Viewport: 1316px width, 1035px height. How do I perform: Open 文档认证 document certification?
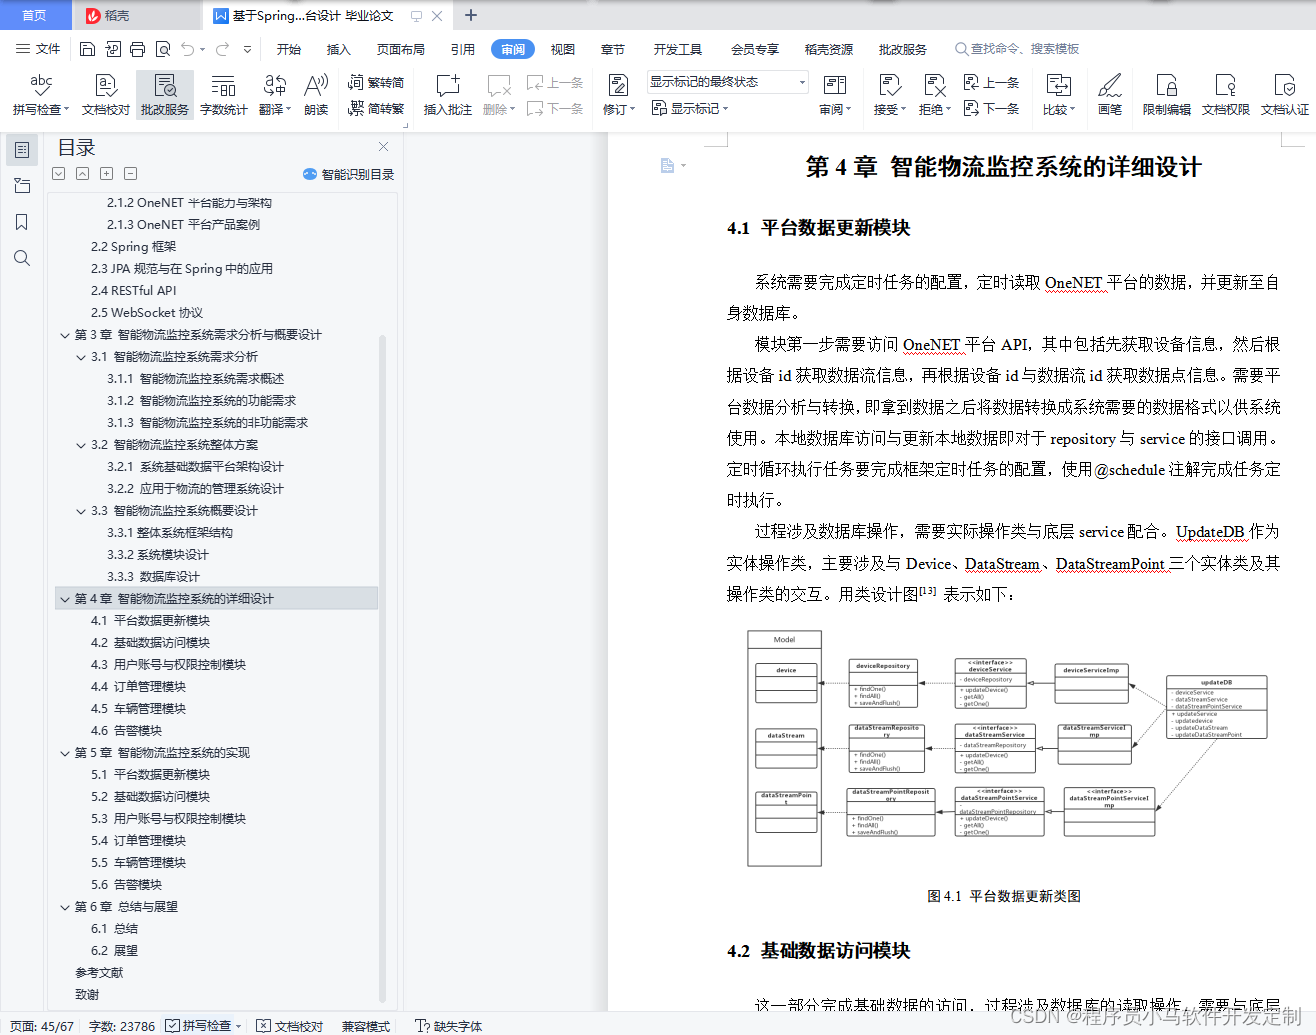pyautogui.click(x=1285, y=95)
